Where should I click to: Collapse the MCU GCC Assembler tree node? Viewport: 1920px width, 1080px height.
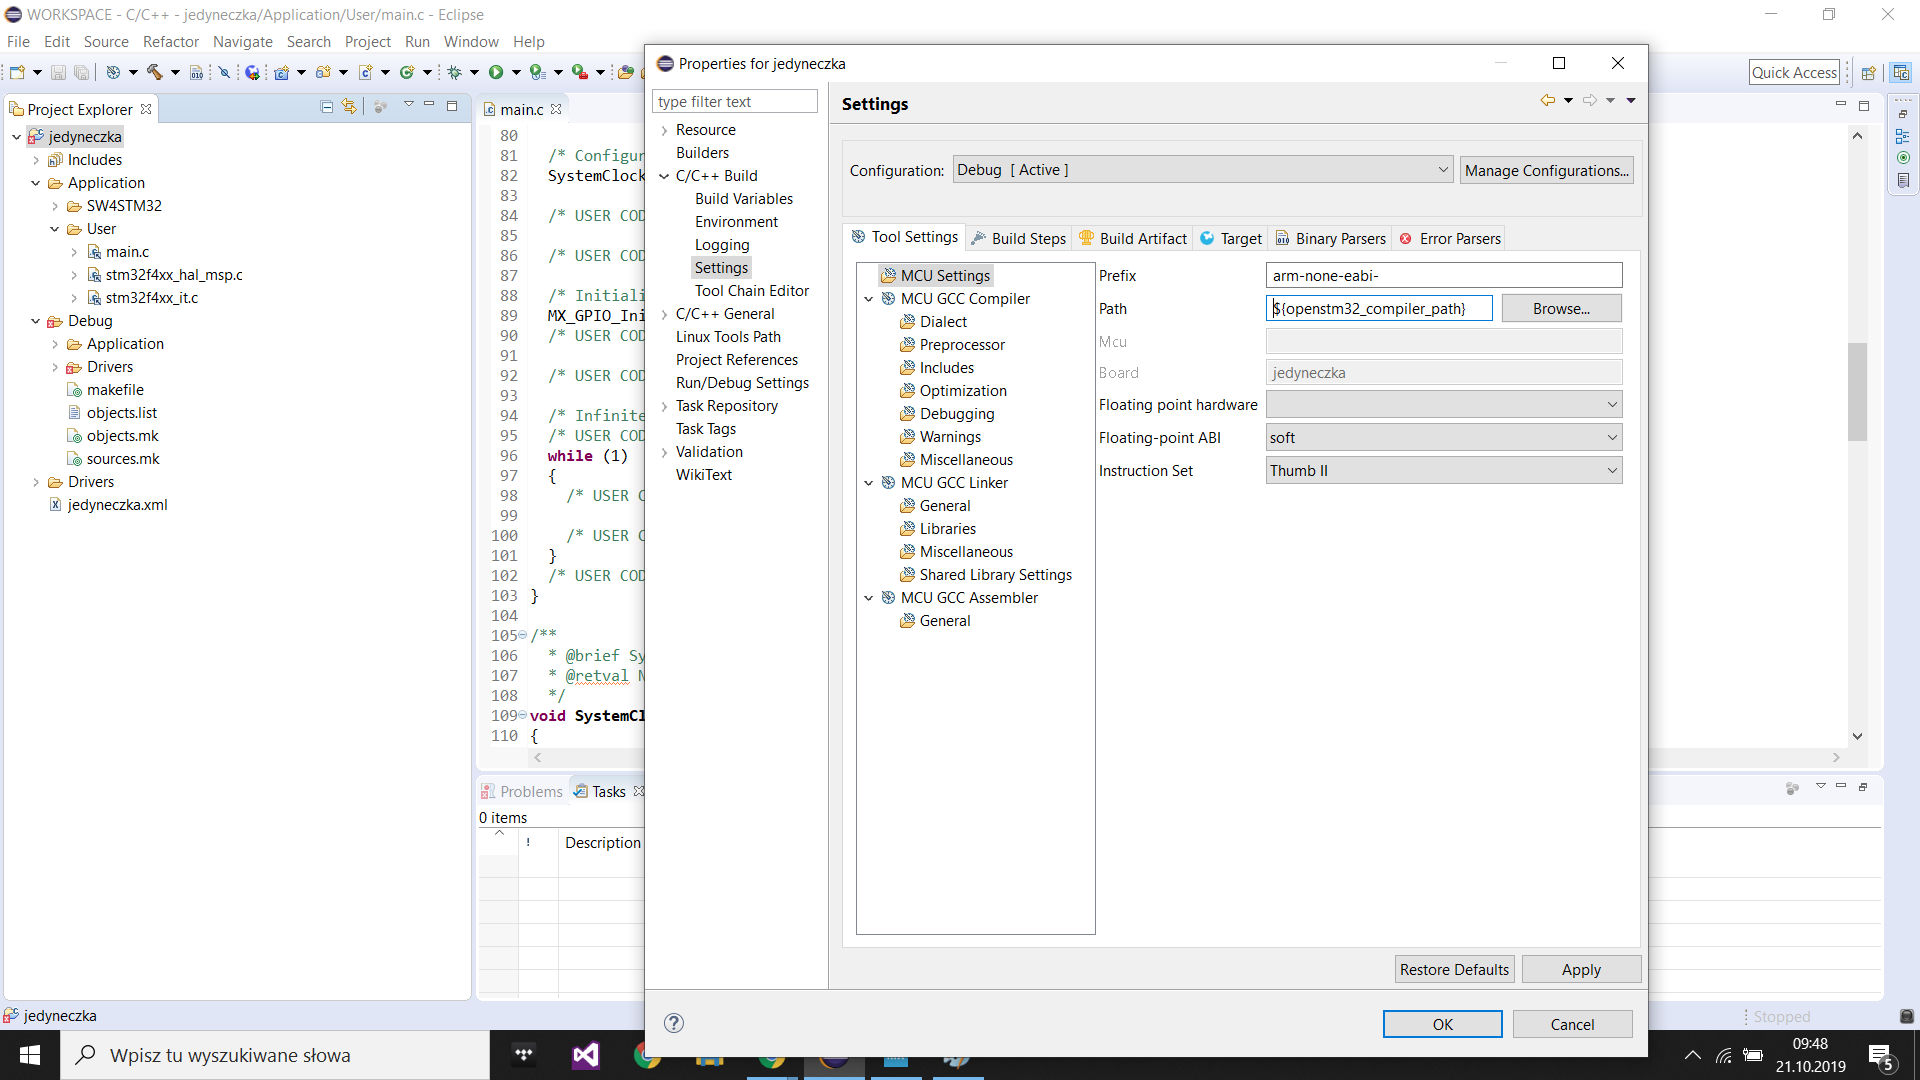point(869,598)
